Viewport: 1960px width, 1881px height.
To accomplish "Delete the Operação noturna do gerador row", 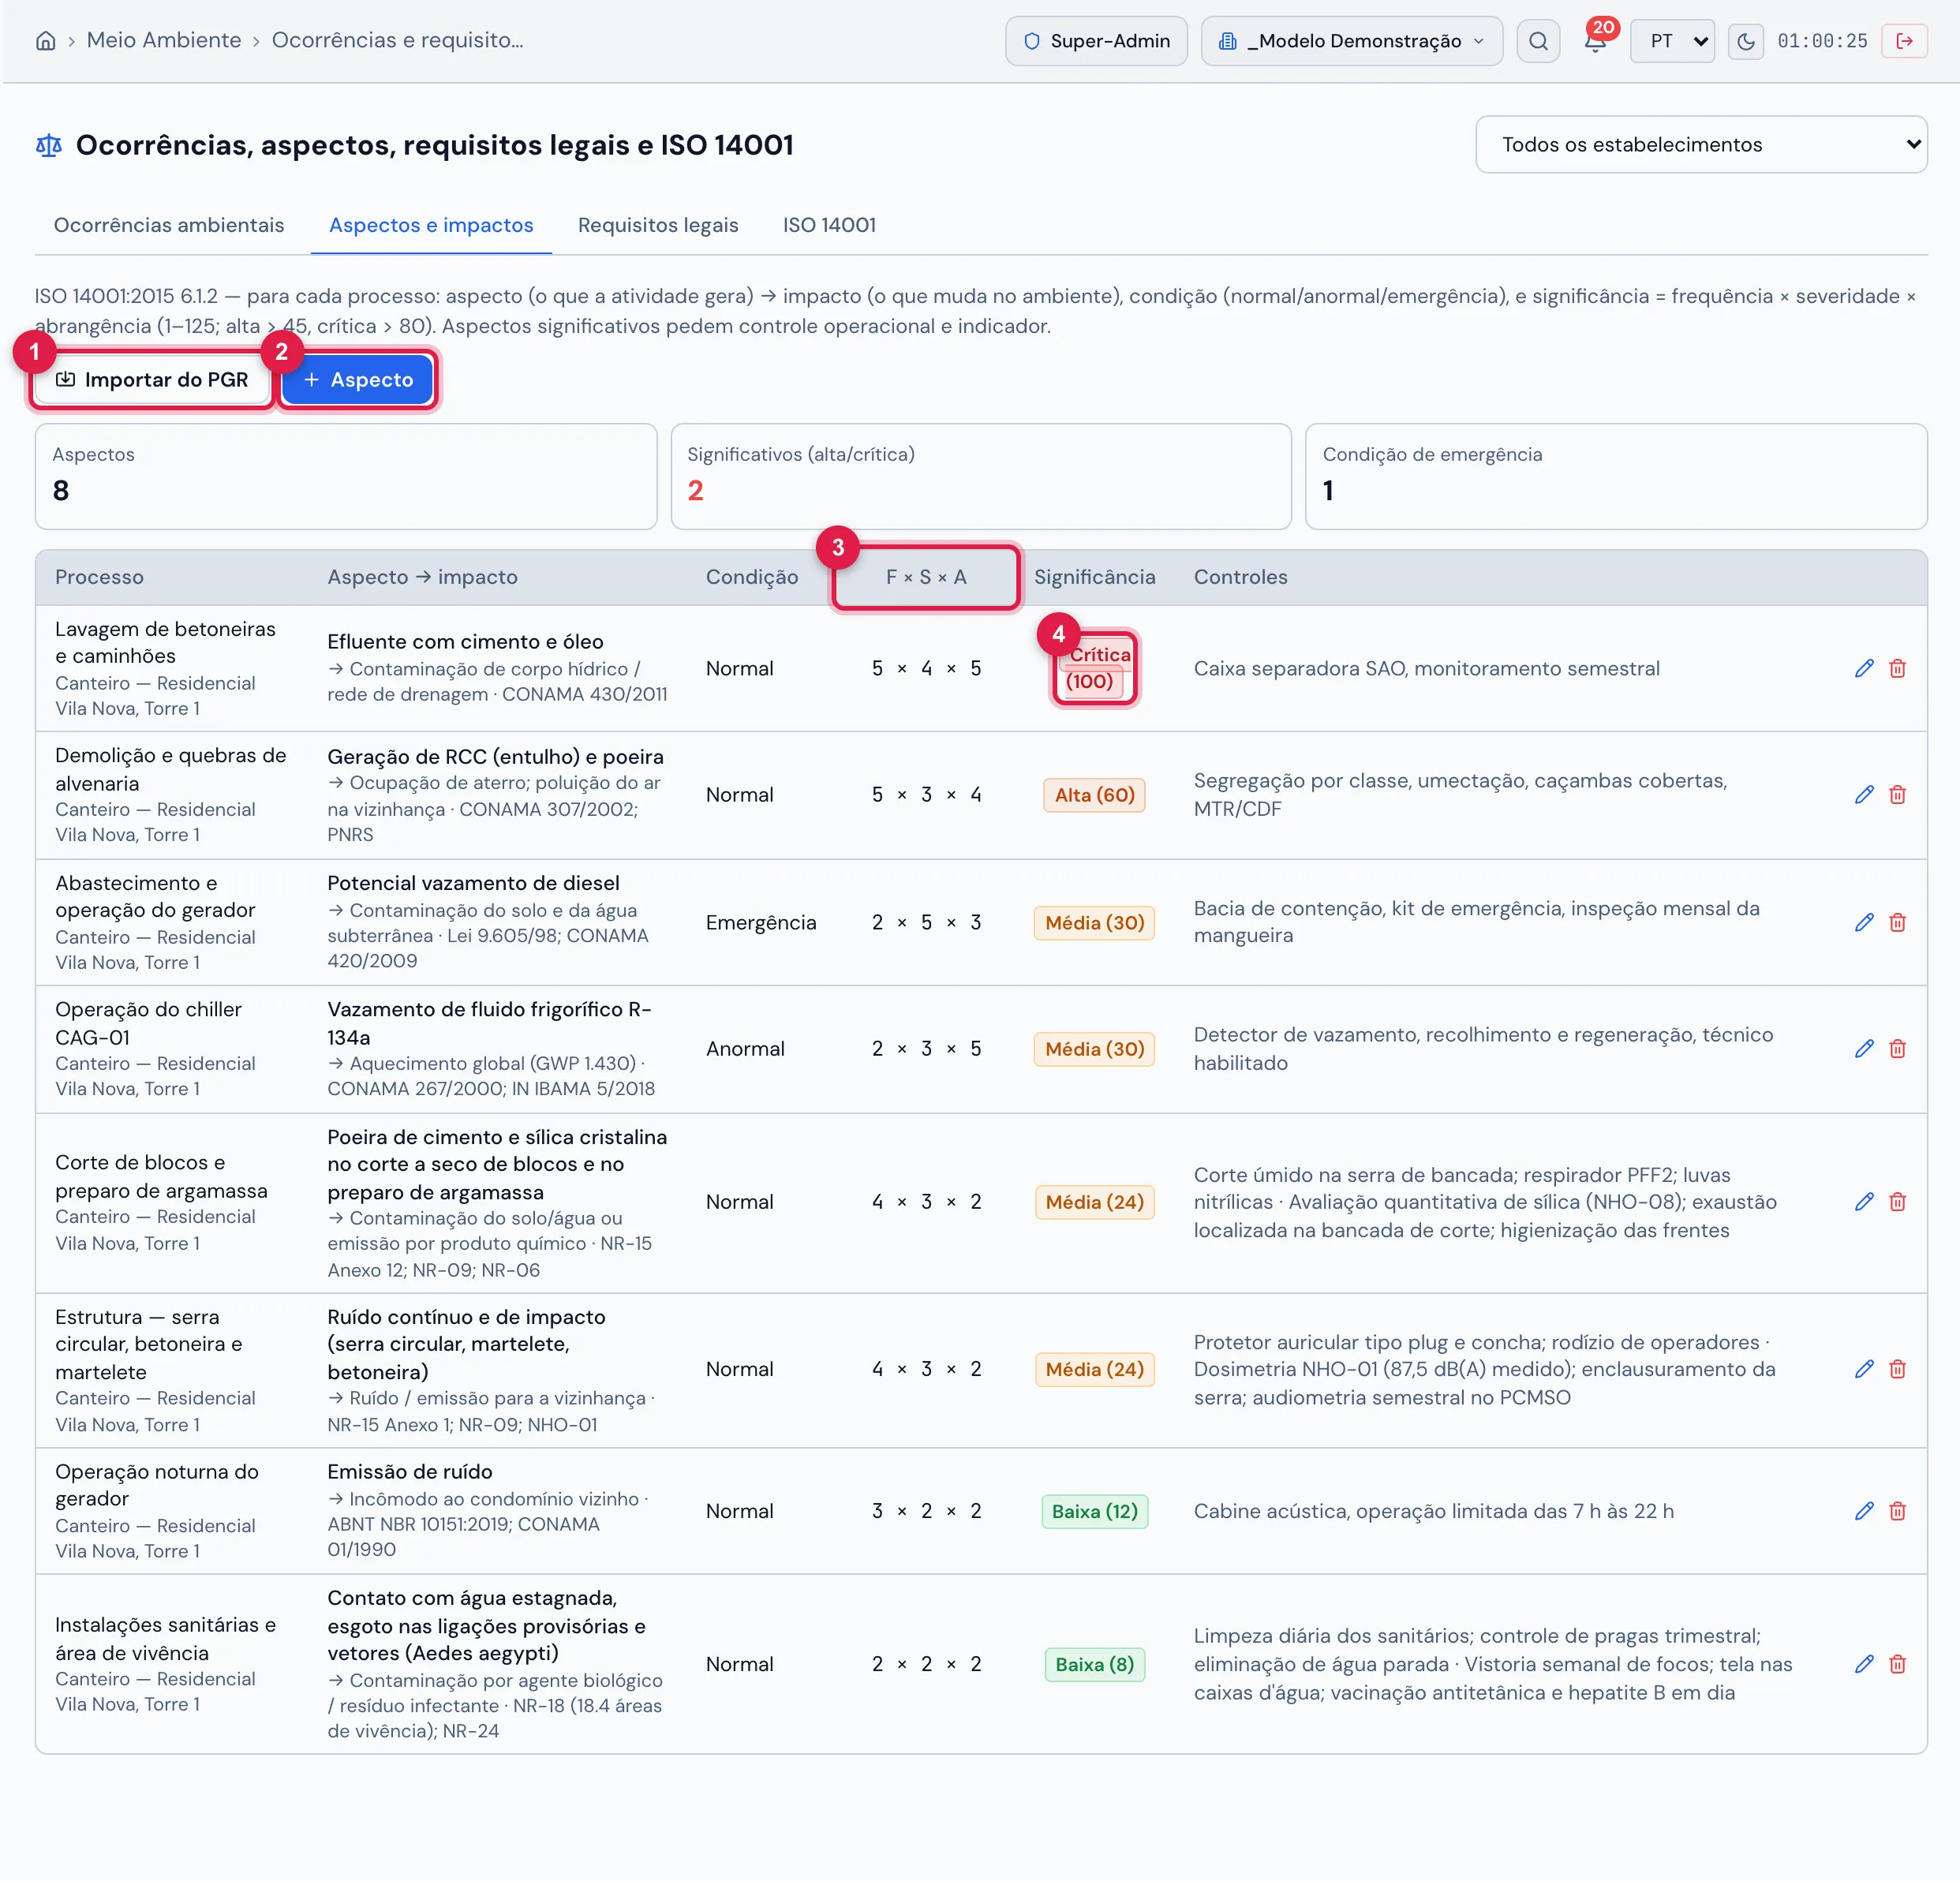I will click(x=1897, y=1511).
